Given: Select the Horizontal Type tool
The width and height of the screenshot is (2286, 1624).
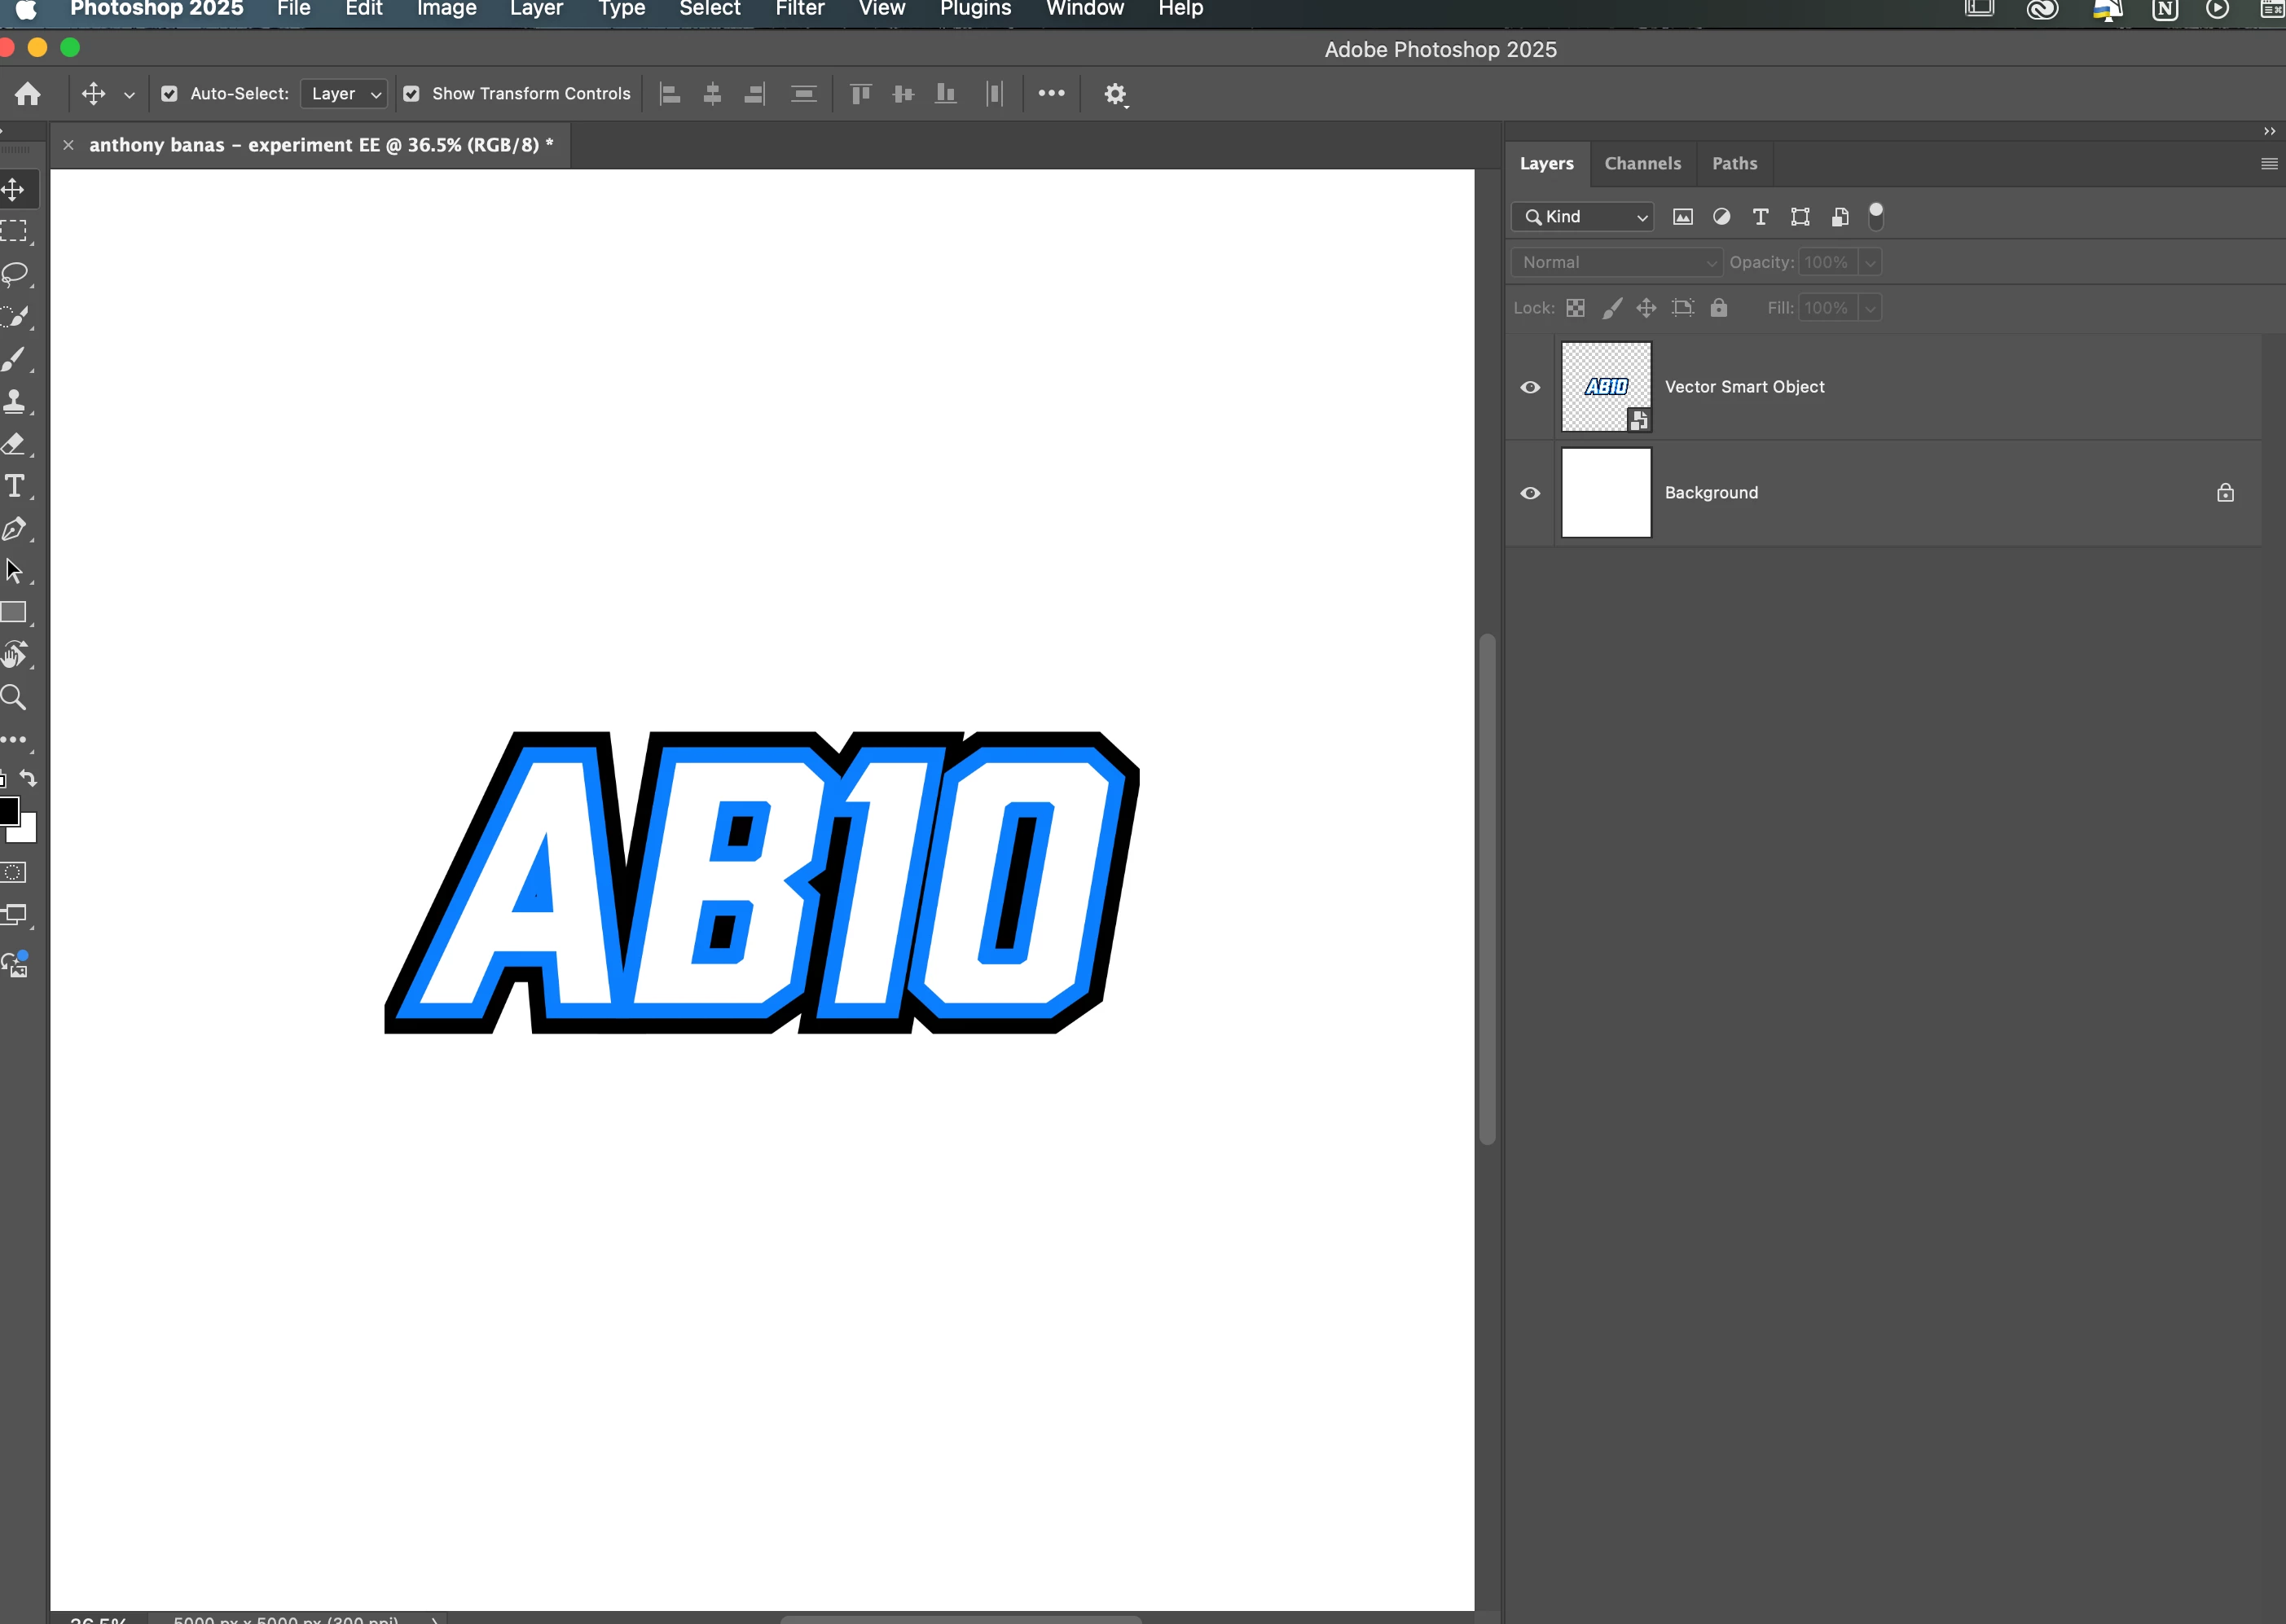Looking at the screenshot, I should 15,486.
